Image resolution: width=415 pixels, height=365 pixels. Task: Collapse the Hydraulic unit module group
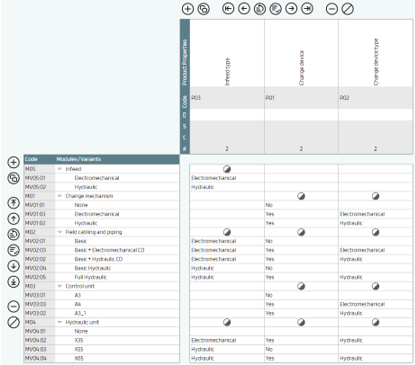pos(60,322)
